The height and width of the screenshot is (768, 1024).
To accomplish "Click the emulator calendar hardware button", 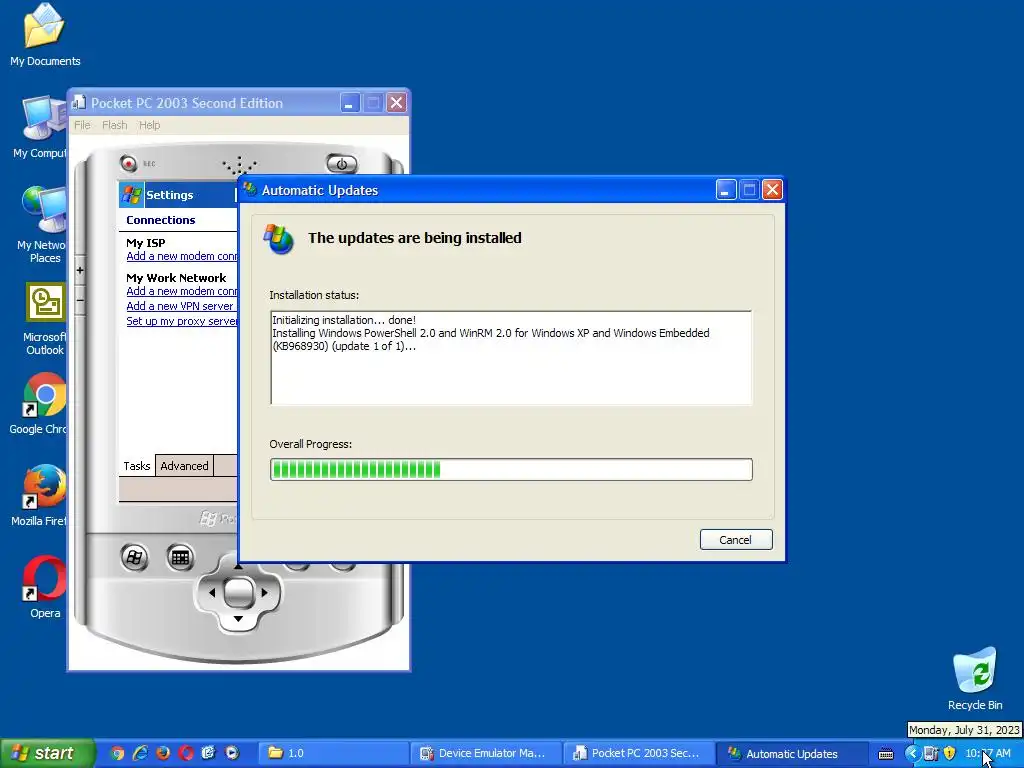I will tap(180, 557).
